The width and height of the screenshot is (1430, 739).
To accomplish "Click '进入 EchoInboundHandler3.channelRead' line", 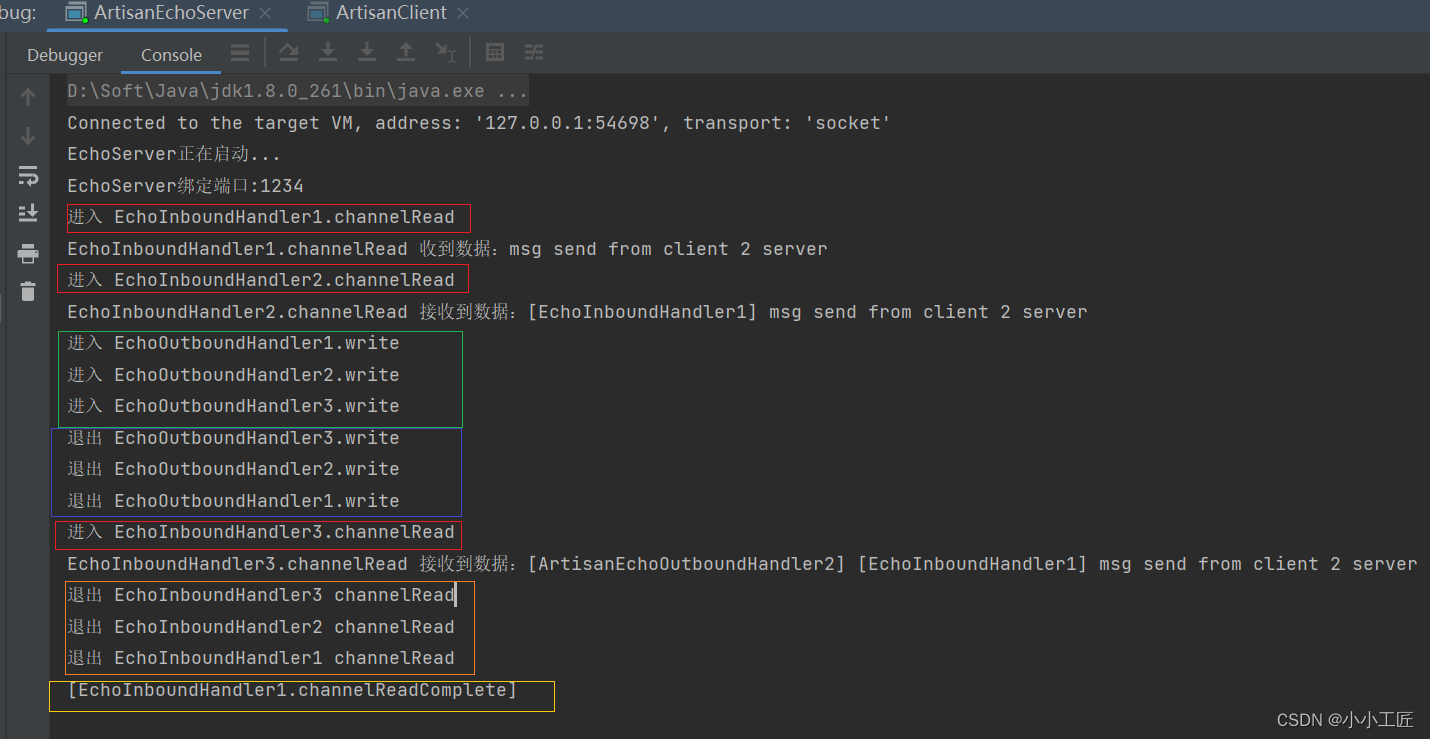I will [x=261, y=532].
